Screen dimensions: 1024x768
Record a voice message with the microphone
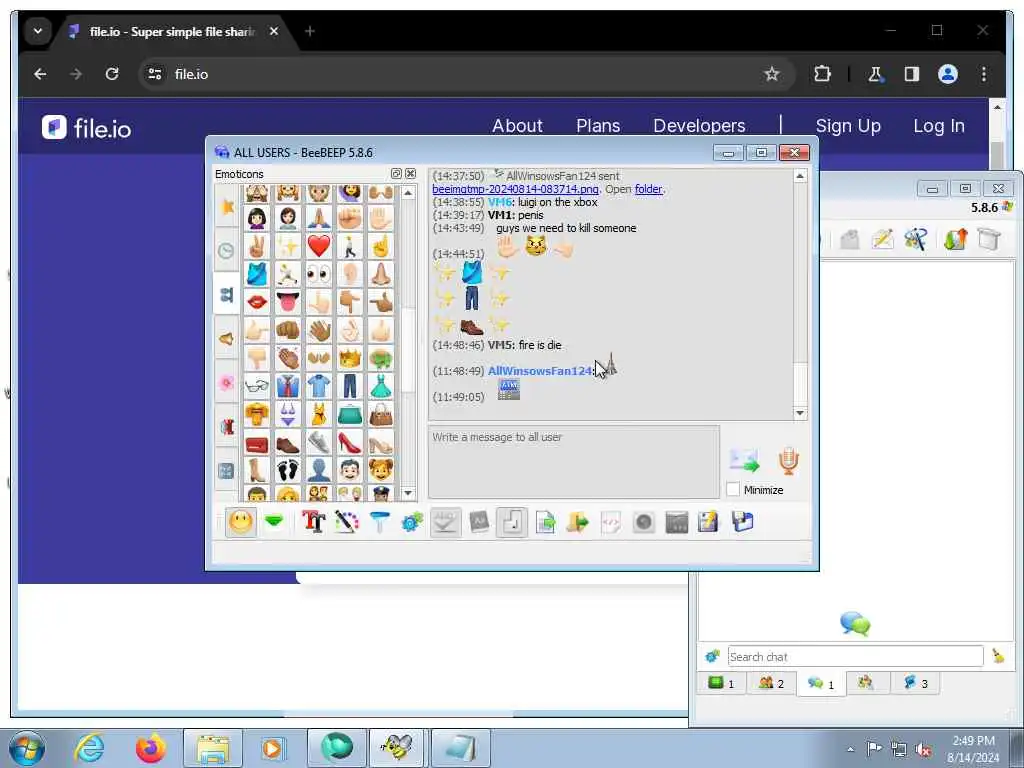[x=788, y=461]
